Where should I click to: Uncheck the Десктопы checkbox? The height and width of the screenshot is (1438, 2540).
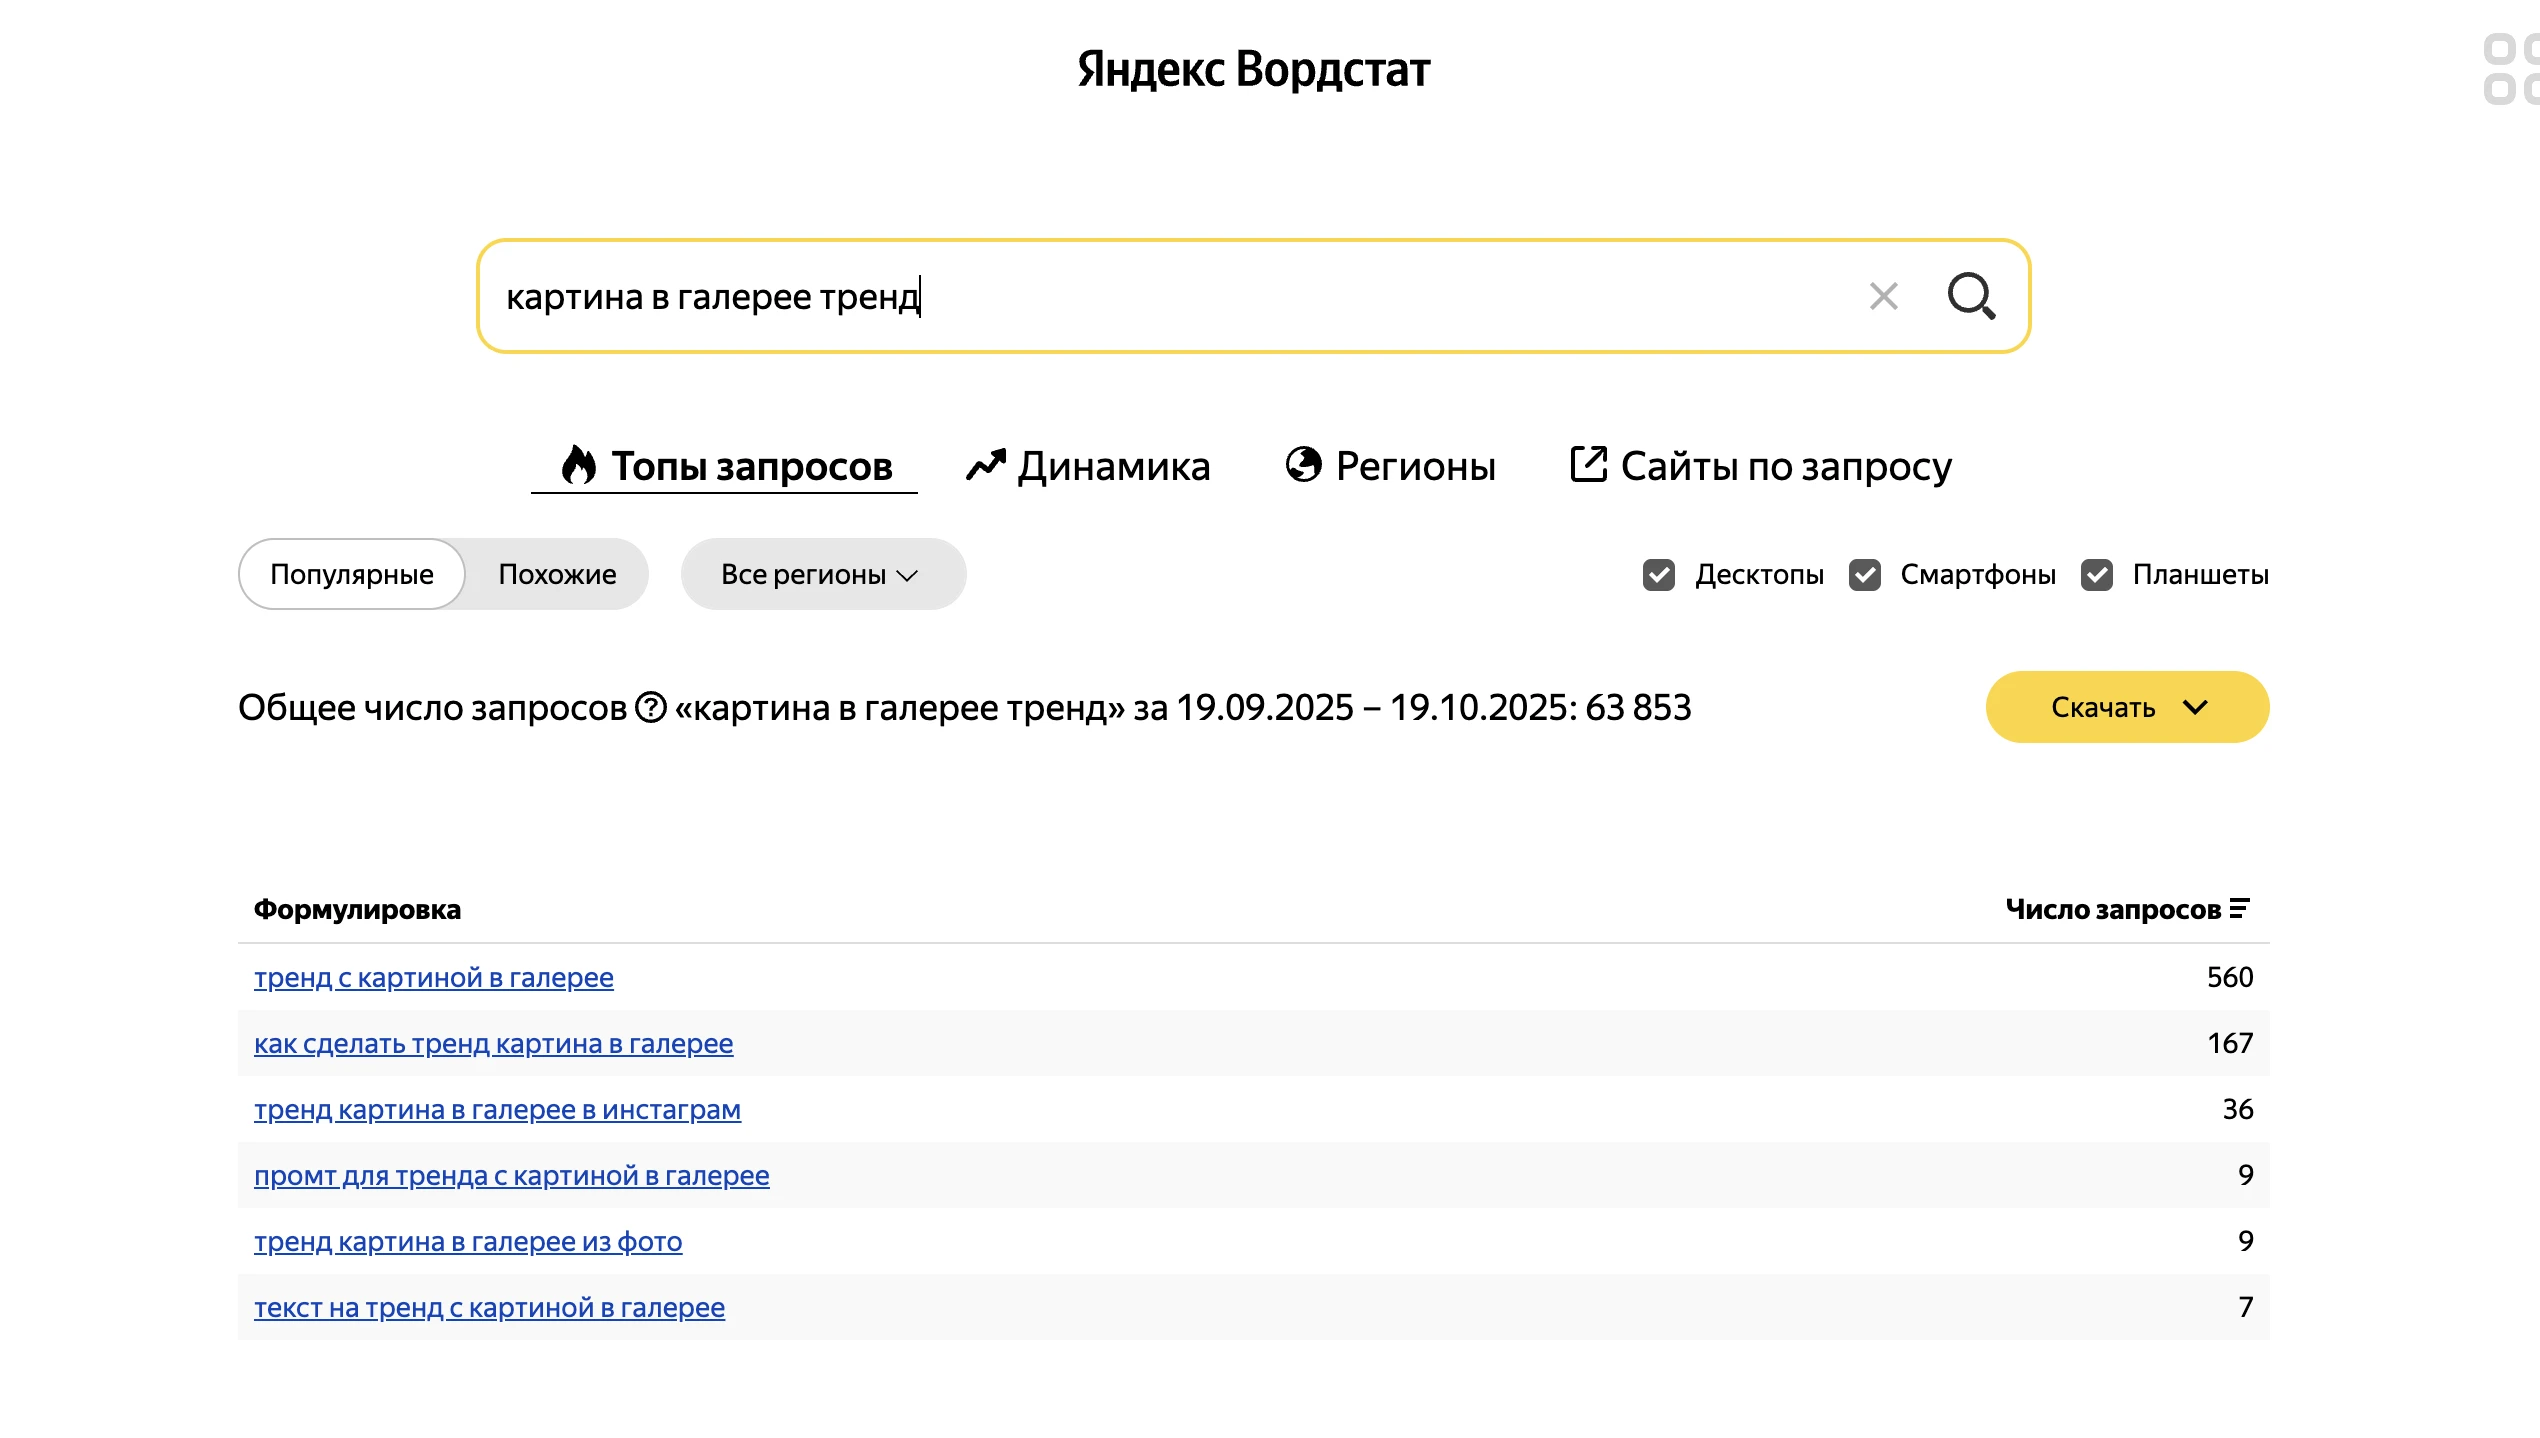tap(1658, 575)
